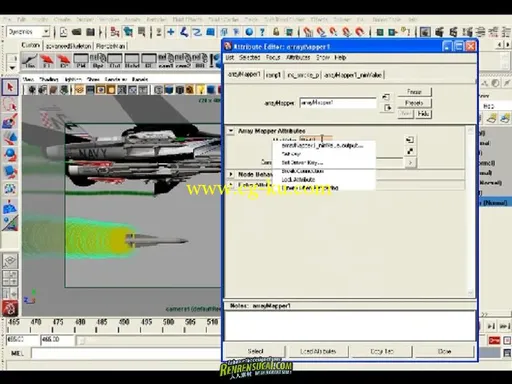Click the small arrow button right of ramp field
512x384 pixels.
(410, 163)
